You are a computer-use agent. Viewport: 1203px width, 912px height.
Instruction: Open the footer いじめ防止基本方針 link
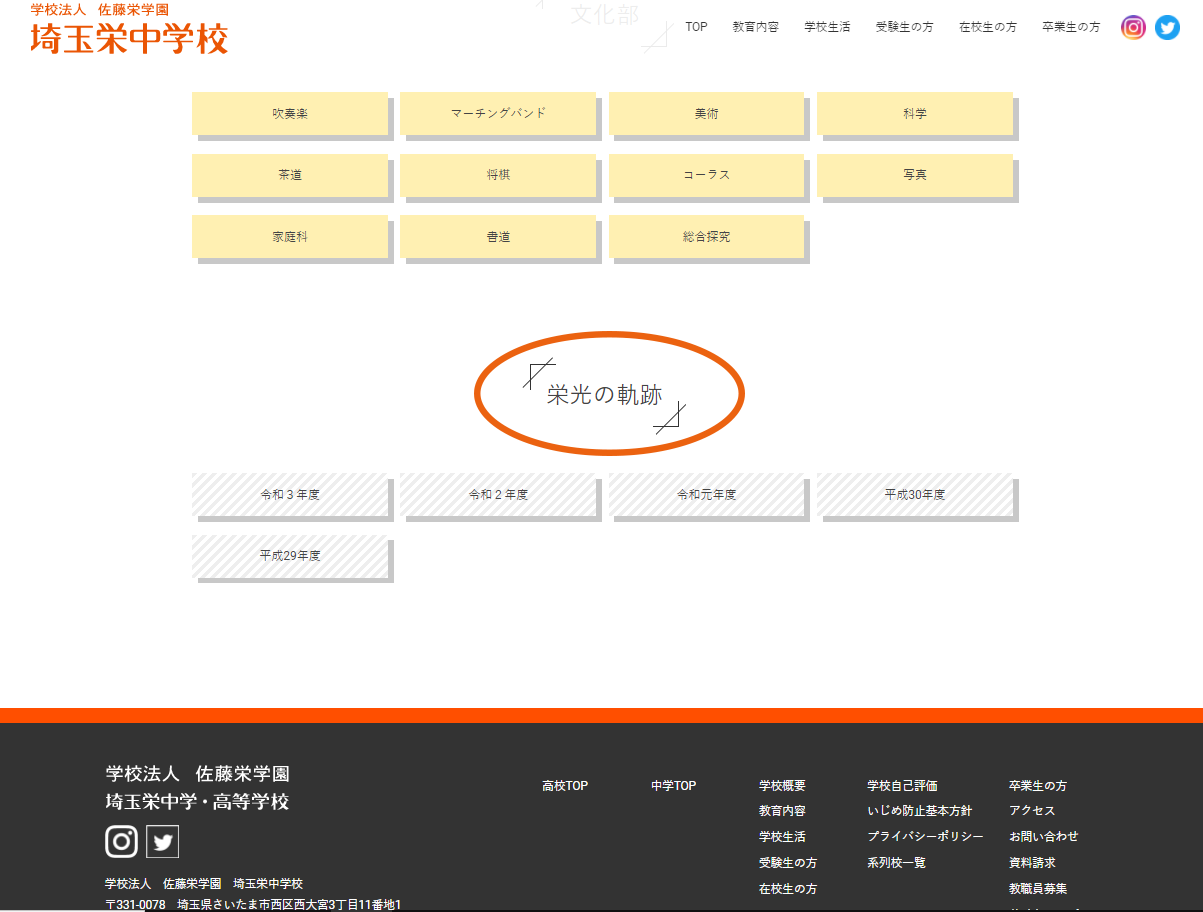[919, 811]
